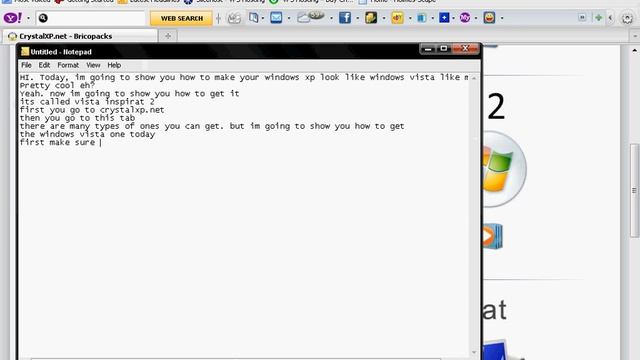The height and width of the screenshot is (360, 640).
Task: Click the Notepad title bar icon
Action: coord(25,51)
